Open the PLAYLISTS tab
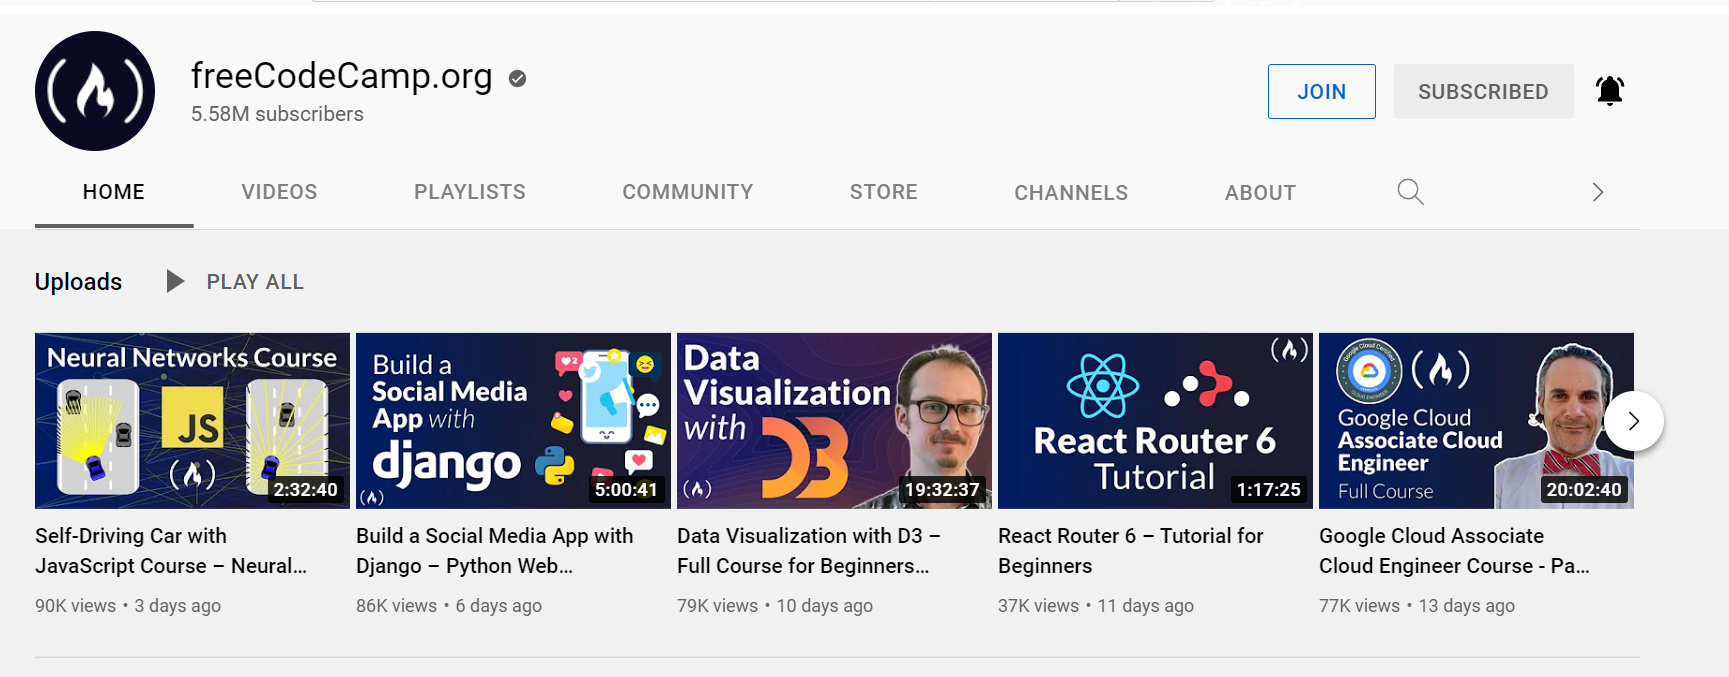Image resolution: width=1729 pixels, height=677 pixels. tap(470, 192)
